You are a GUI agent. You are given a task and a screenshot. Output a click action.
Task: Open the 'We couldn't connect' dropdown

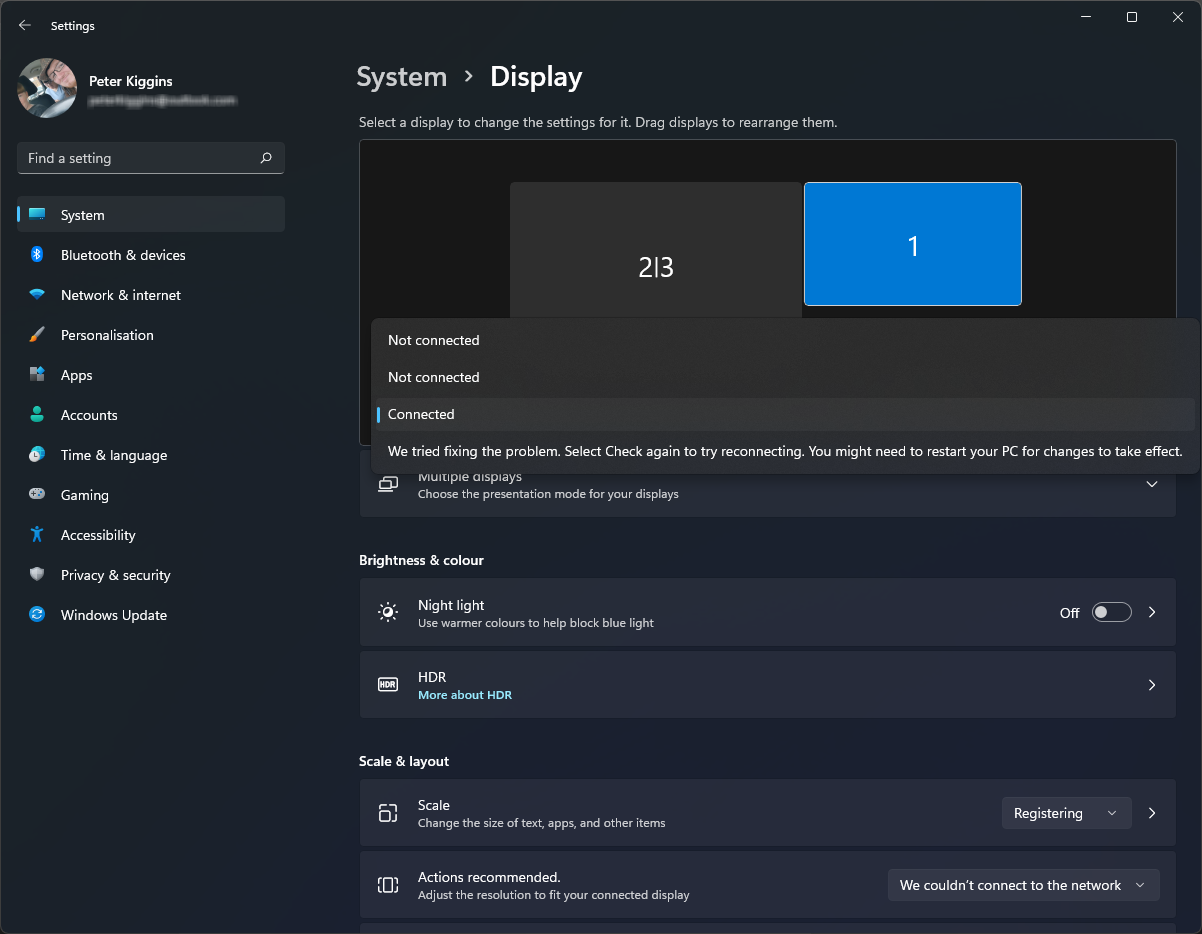tap(1023, 885)
